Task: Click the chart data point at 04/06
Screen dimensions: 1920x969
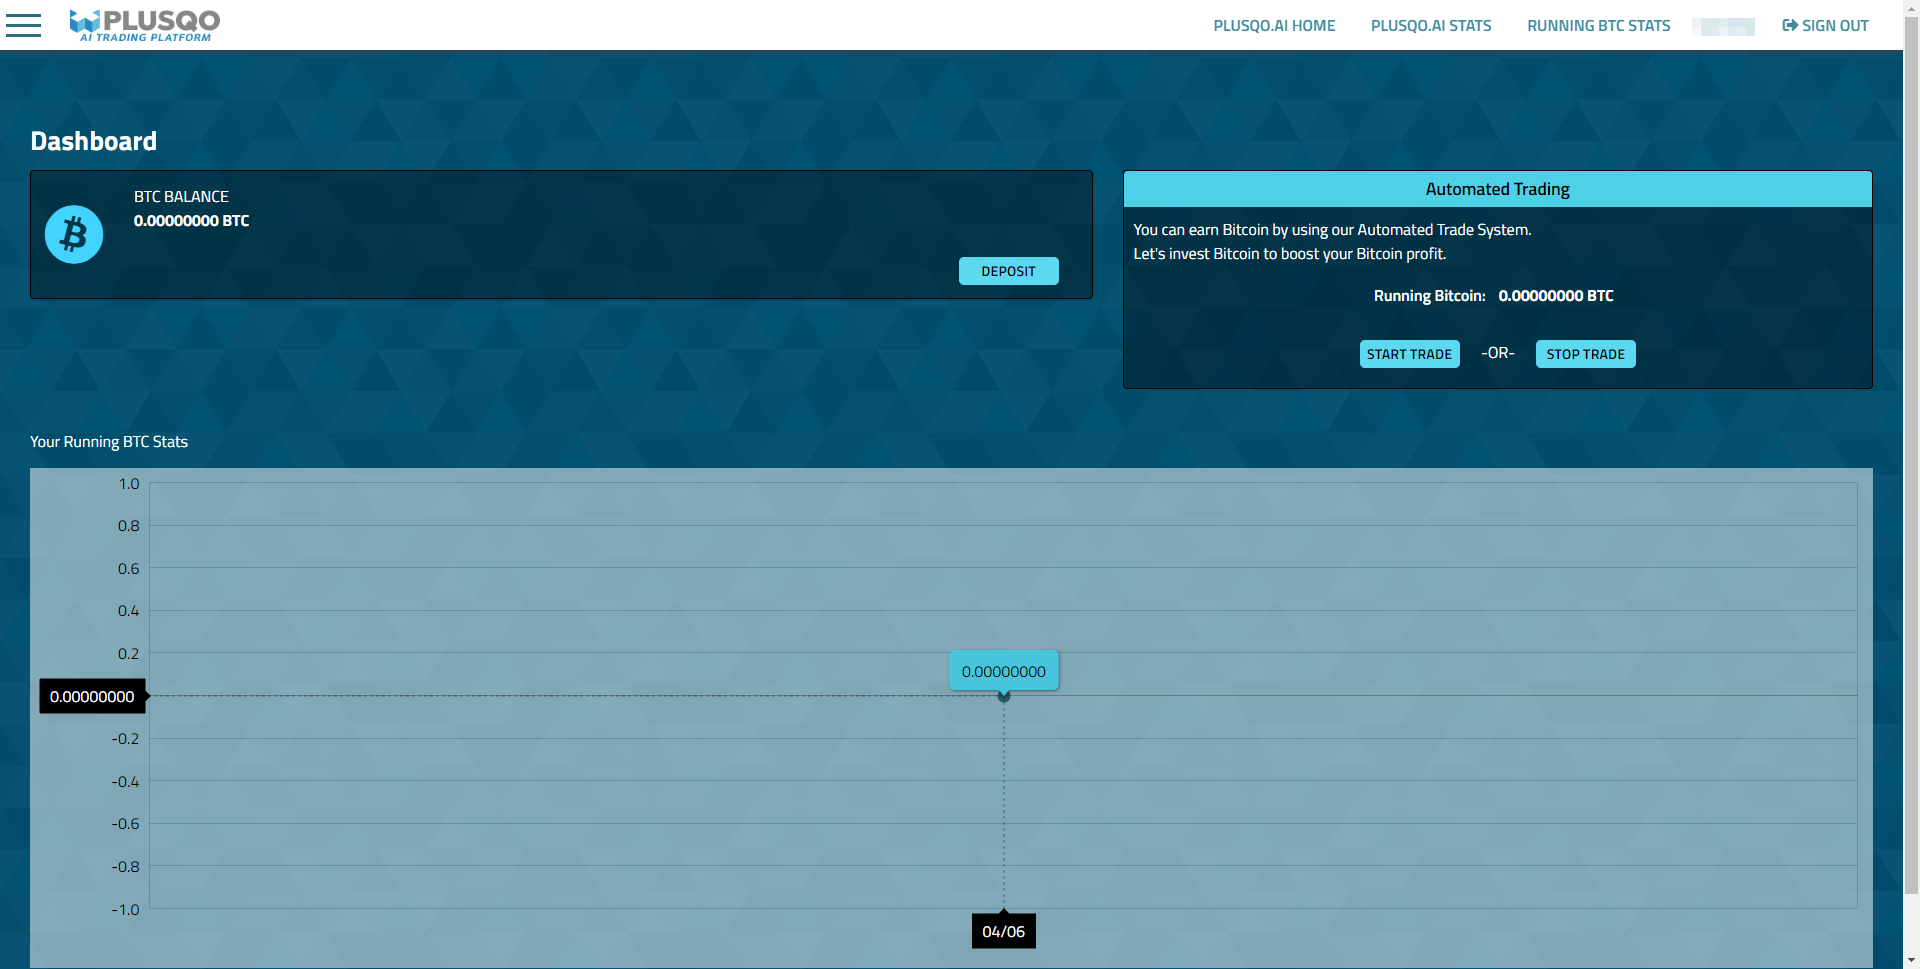Action: pos(1004,696)
